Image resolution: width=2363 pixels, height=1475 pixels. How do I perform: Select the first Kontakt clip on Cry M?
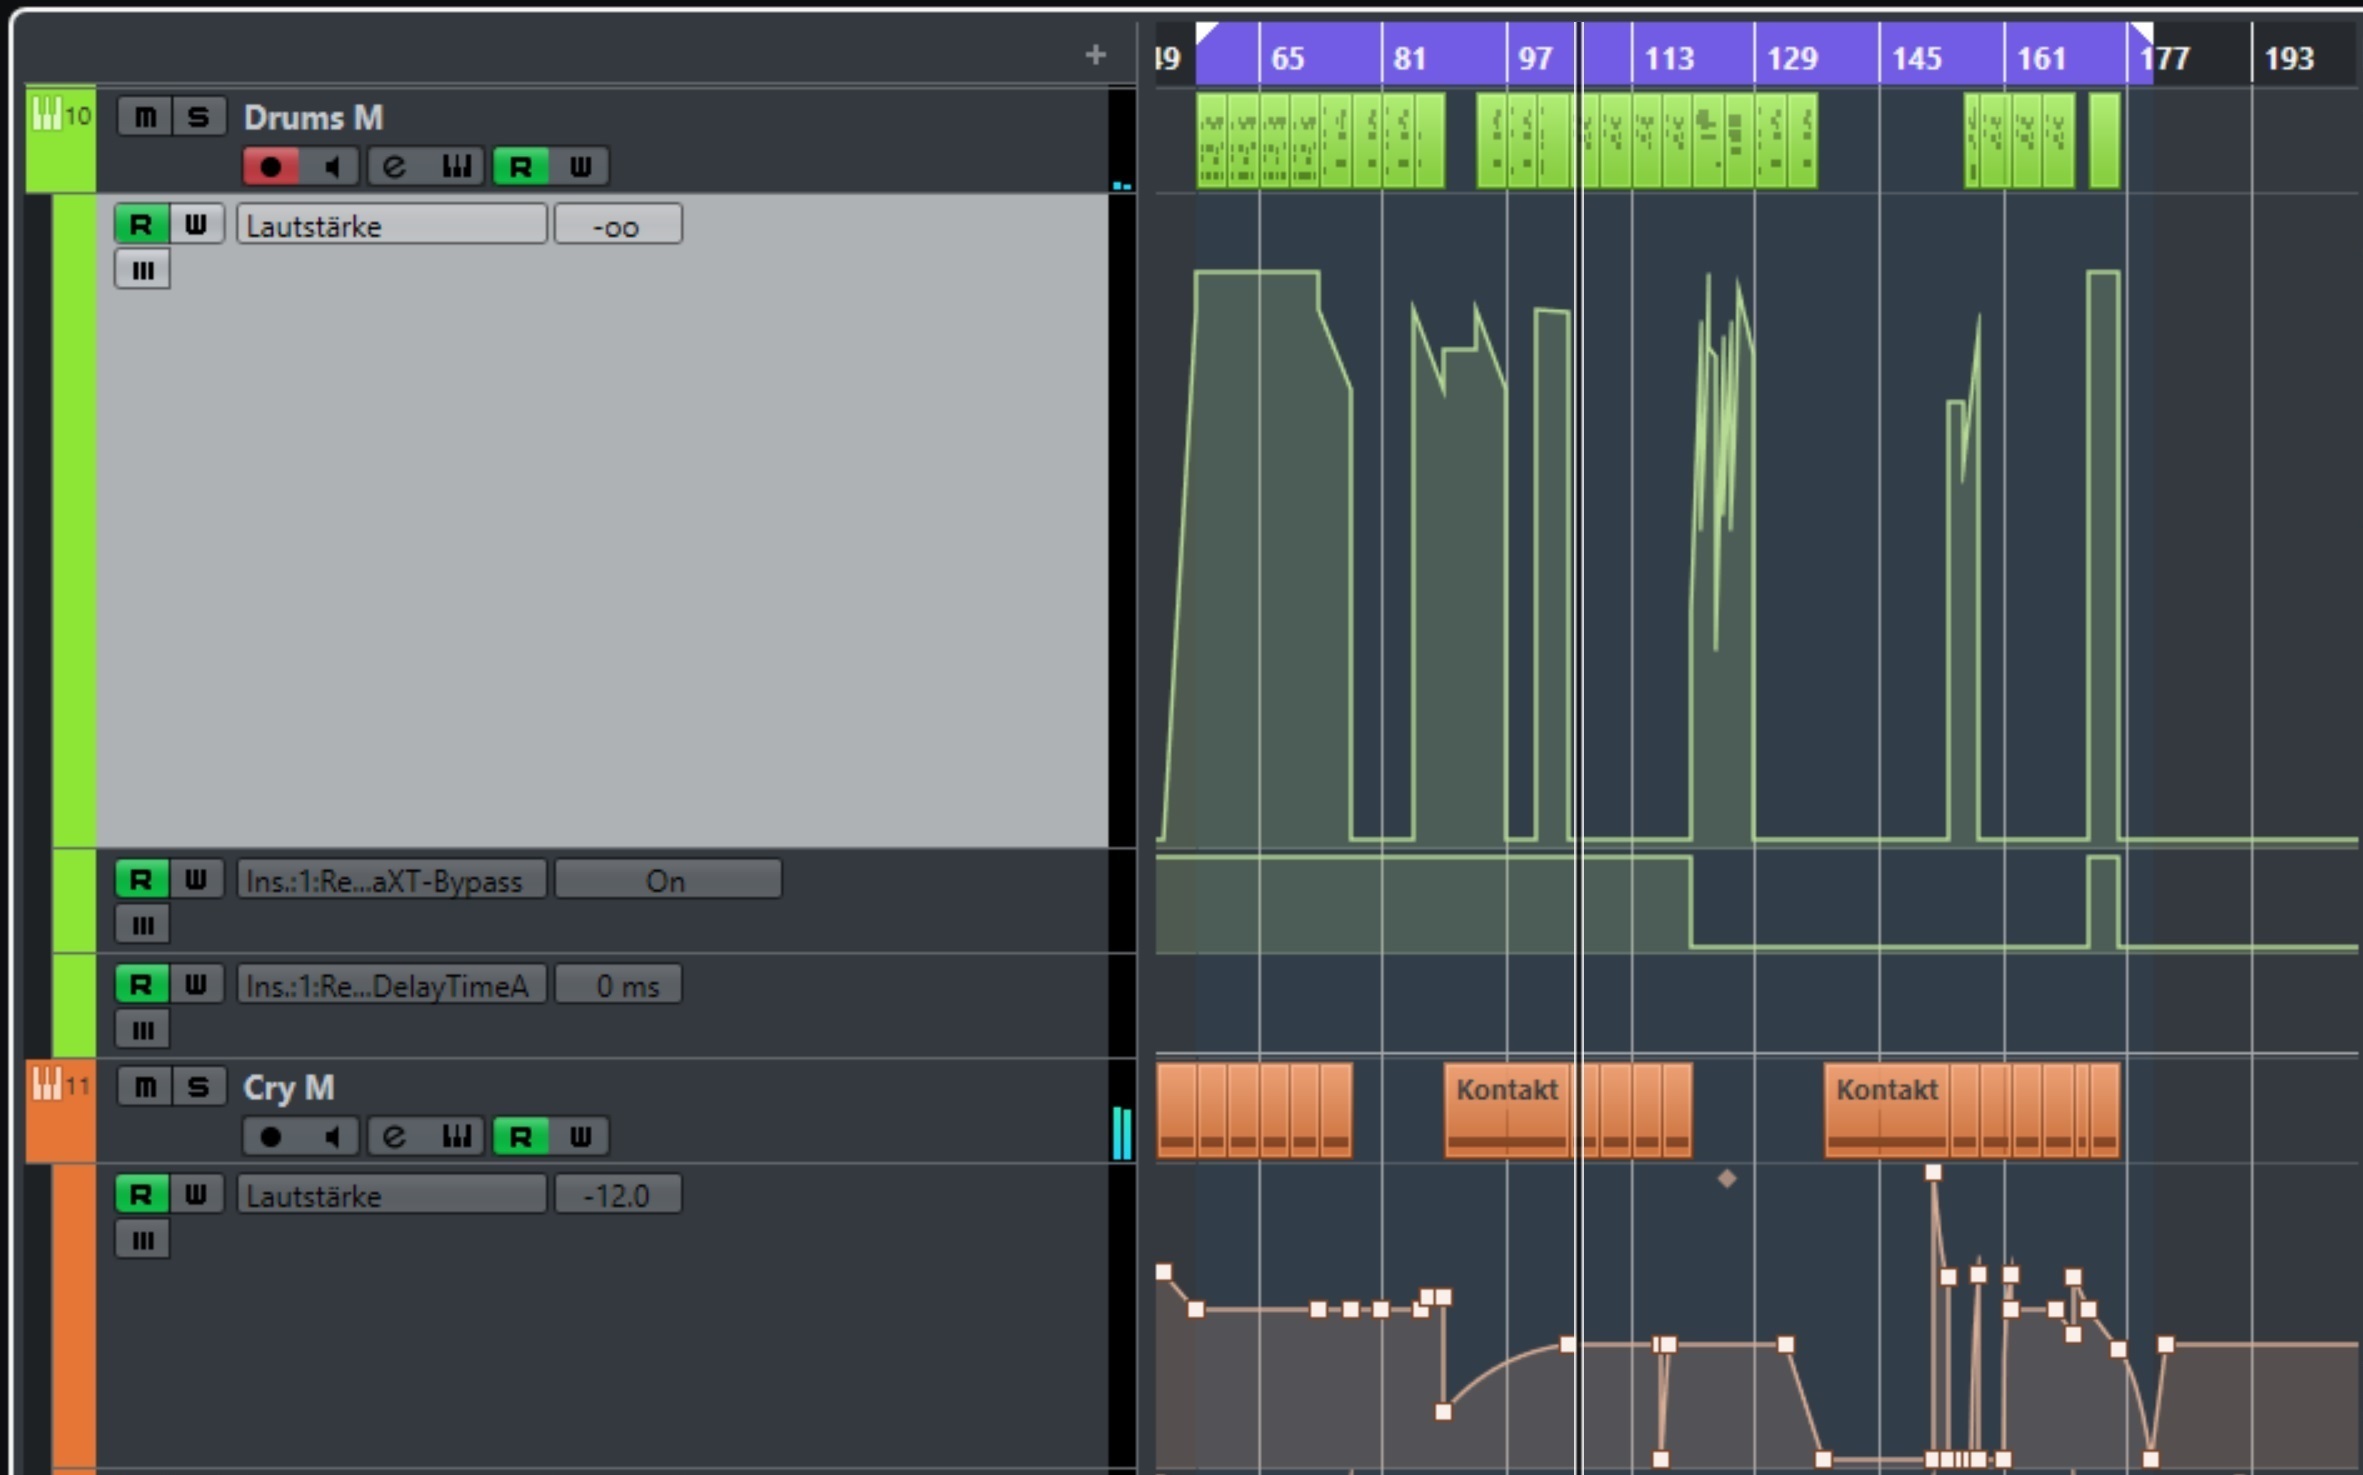[1506, 1110]
